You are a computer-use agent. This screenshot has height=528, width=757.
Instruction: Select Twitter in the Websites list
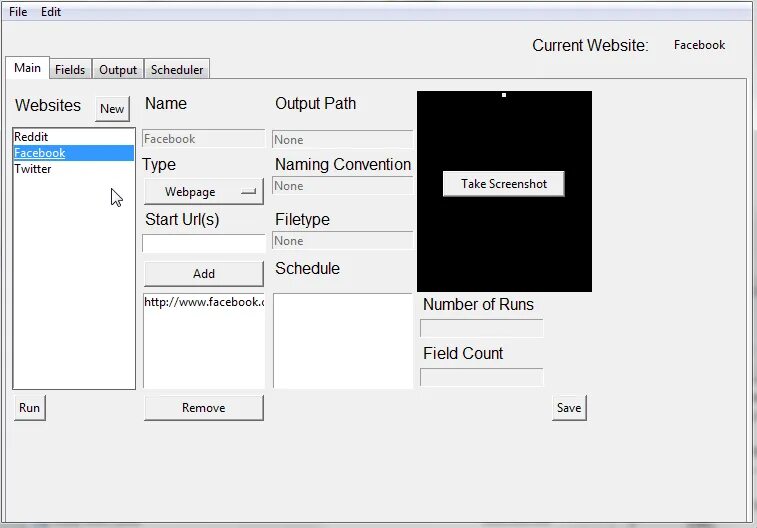pyautogui.click(x=73, y=168)
